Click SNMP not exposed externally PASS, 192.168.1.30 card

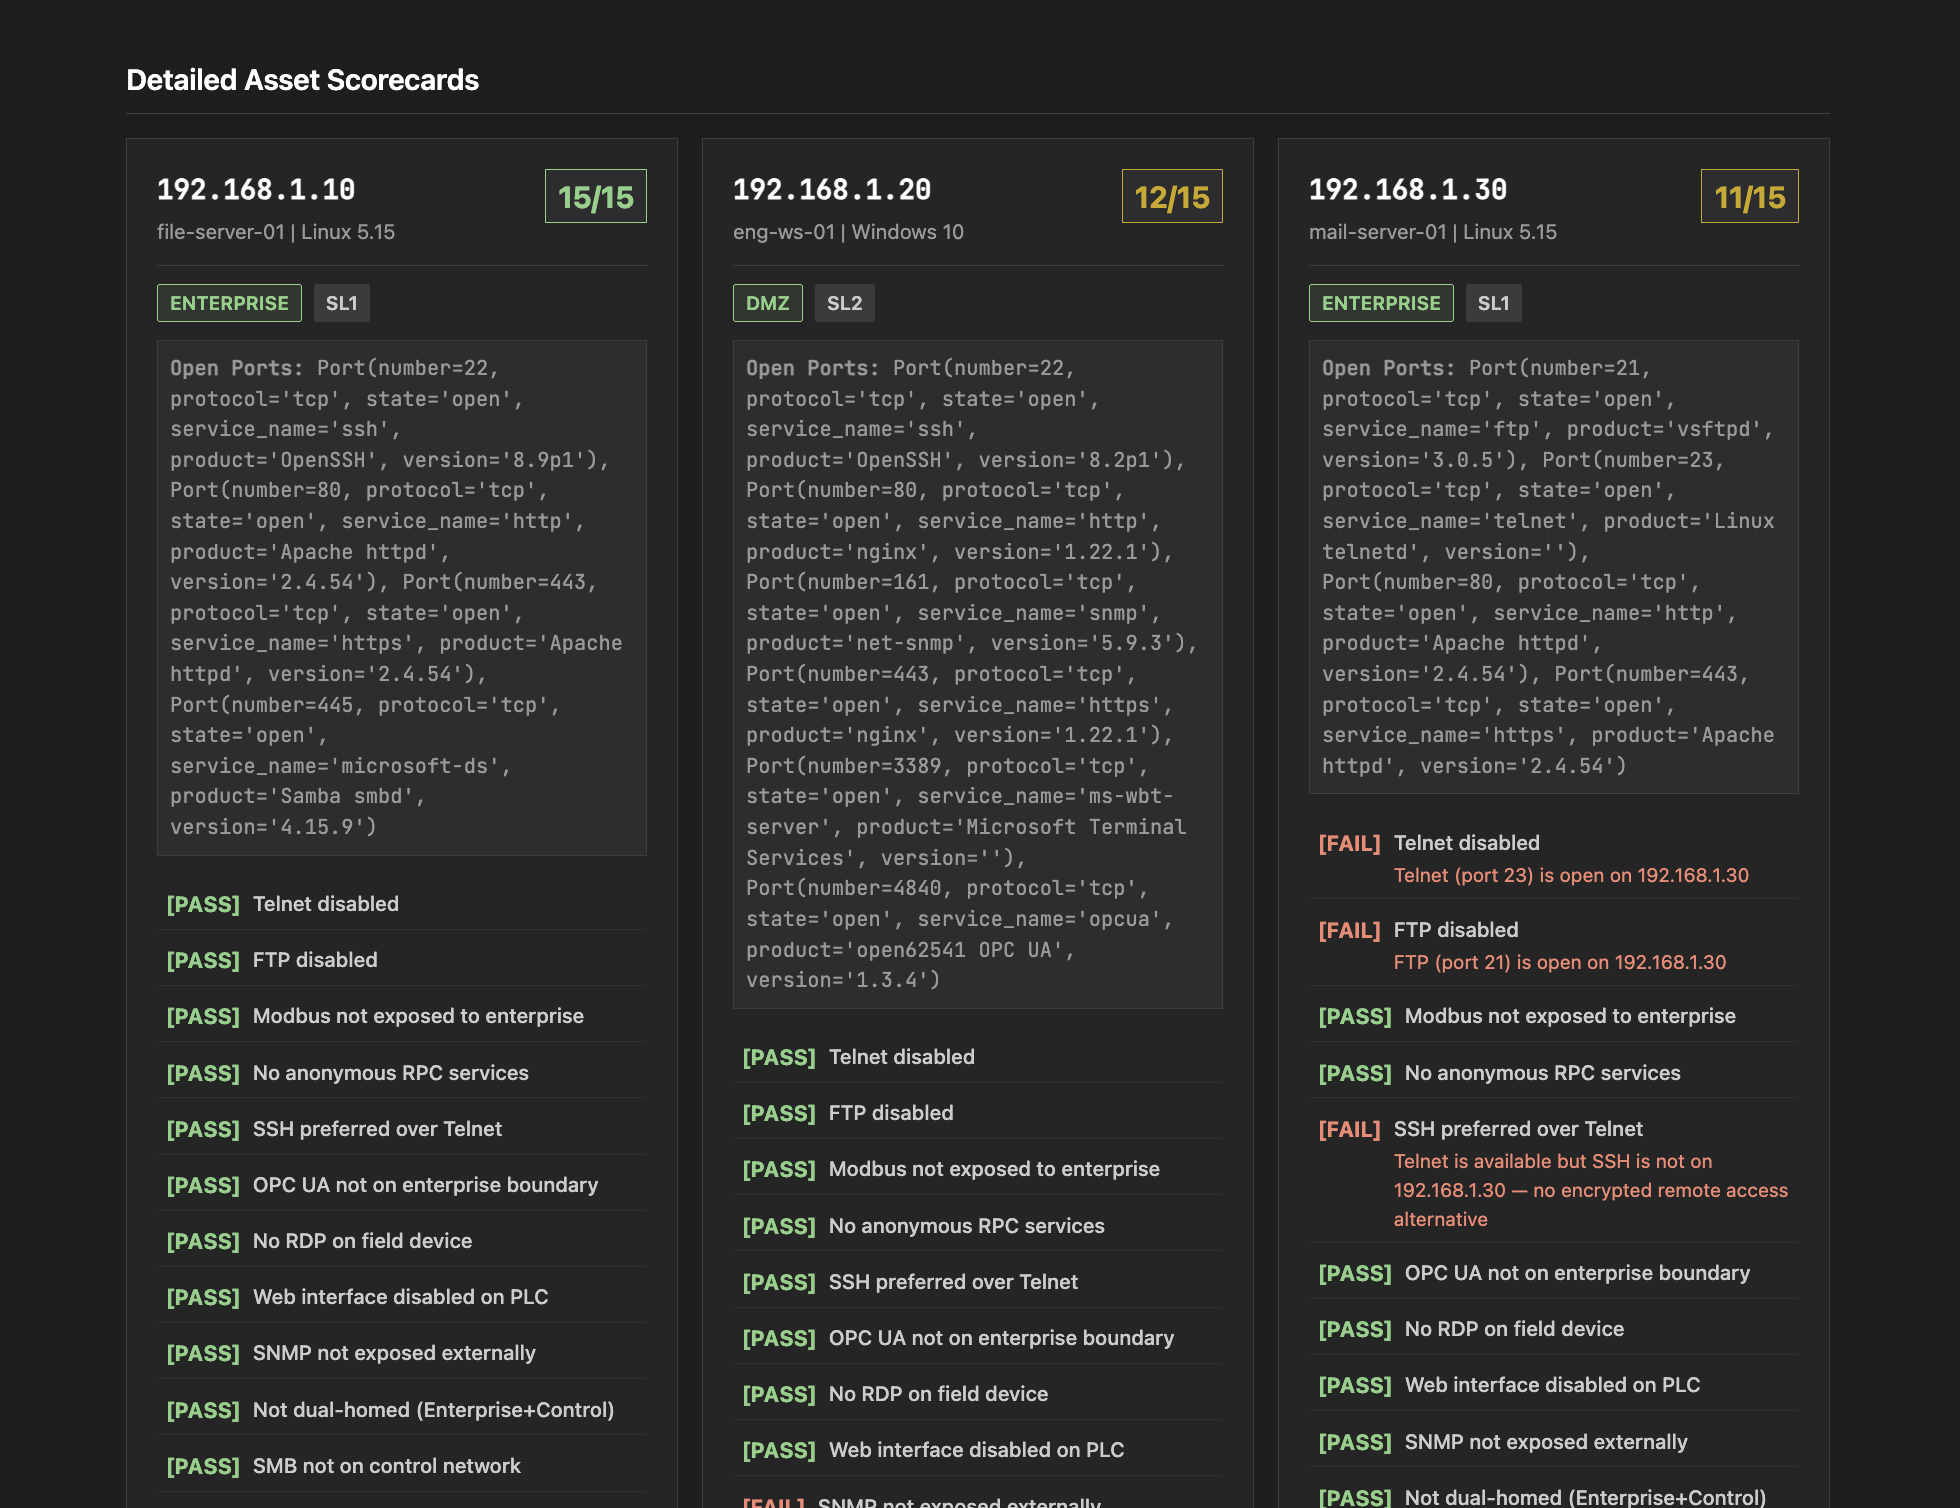pos(1554,1442)
